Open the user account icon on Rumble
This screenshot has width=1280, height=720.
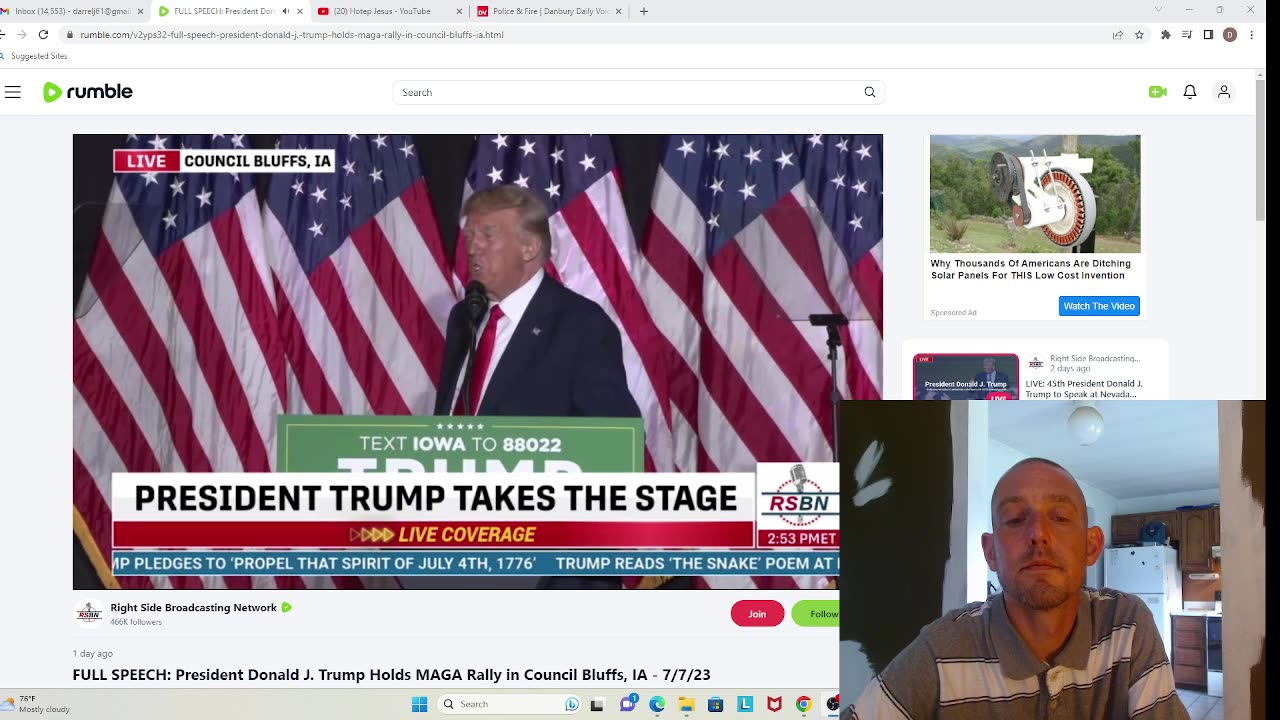click(1223, 92)
